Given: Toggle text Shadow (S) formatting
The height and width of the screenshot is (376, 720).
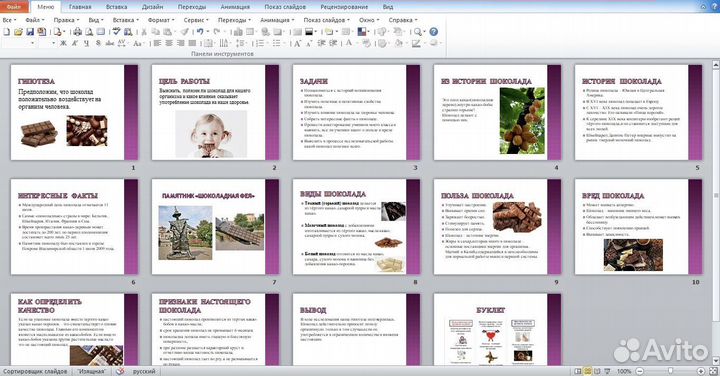Looking at the screenshot, I should (98, 43).
